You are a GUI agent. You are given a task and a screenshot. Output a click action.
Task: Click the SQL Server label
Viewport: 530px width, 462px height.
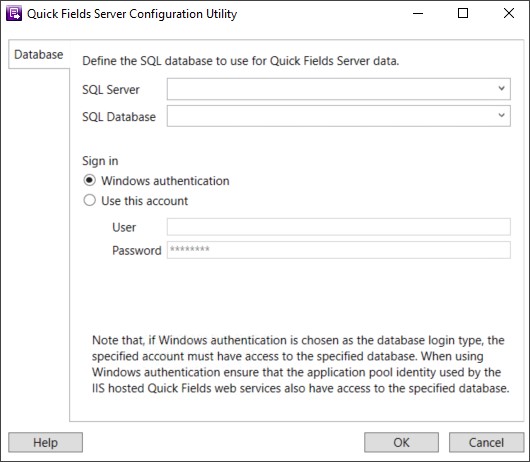click(111, 90)
